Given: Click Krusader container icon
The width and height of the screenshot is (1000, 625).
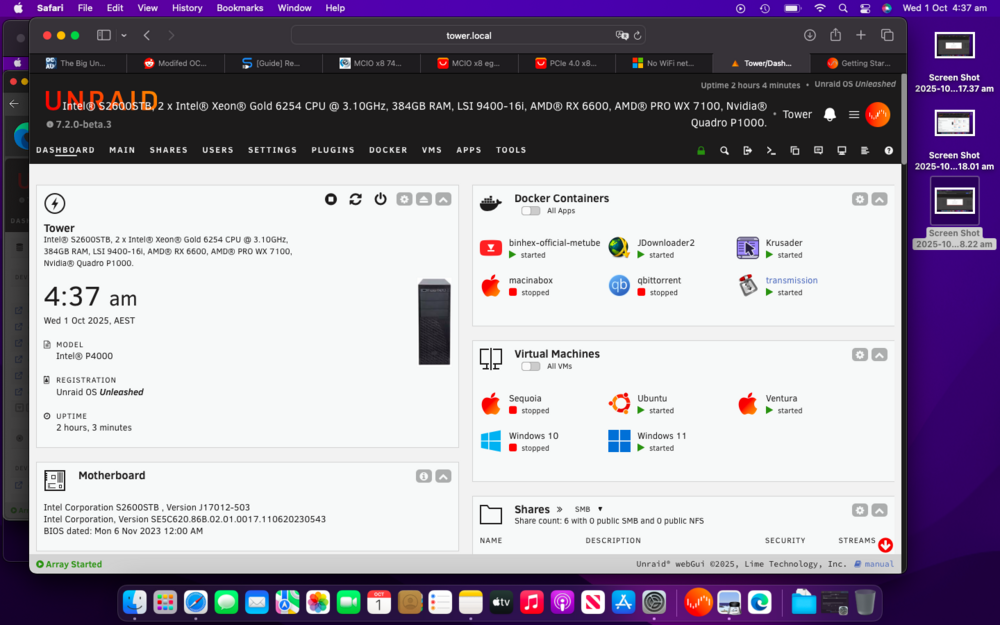Looking at the screenshot, I should (747, 248).
